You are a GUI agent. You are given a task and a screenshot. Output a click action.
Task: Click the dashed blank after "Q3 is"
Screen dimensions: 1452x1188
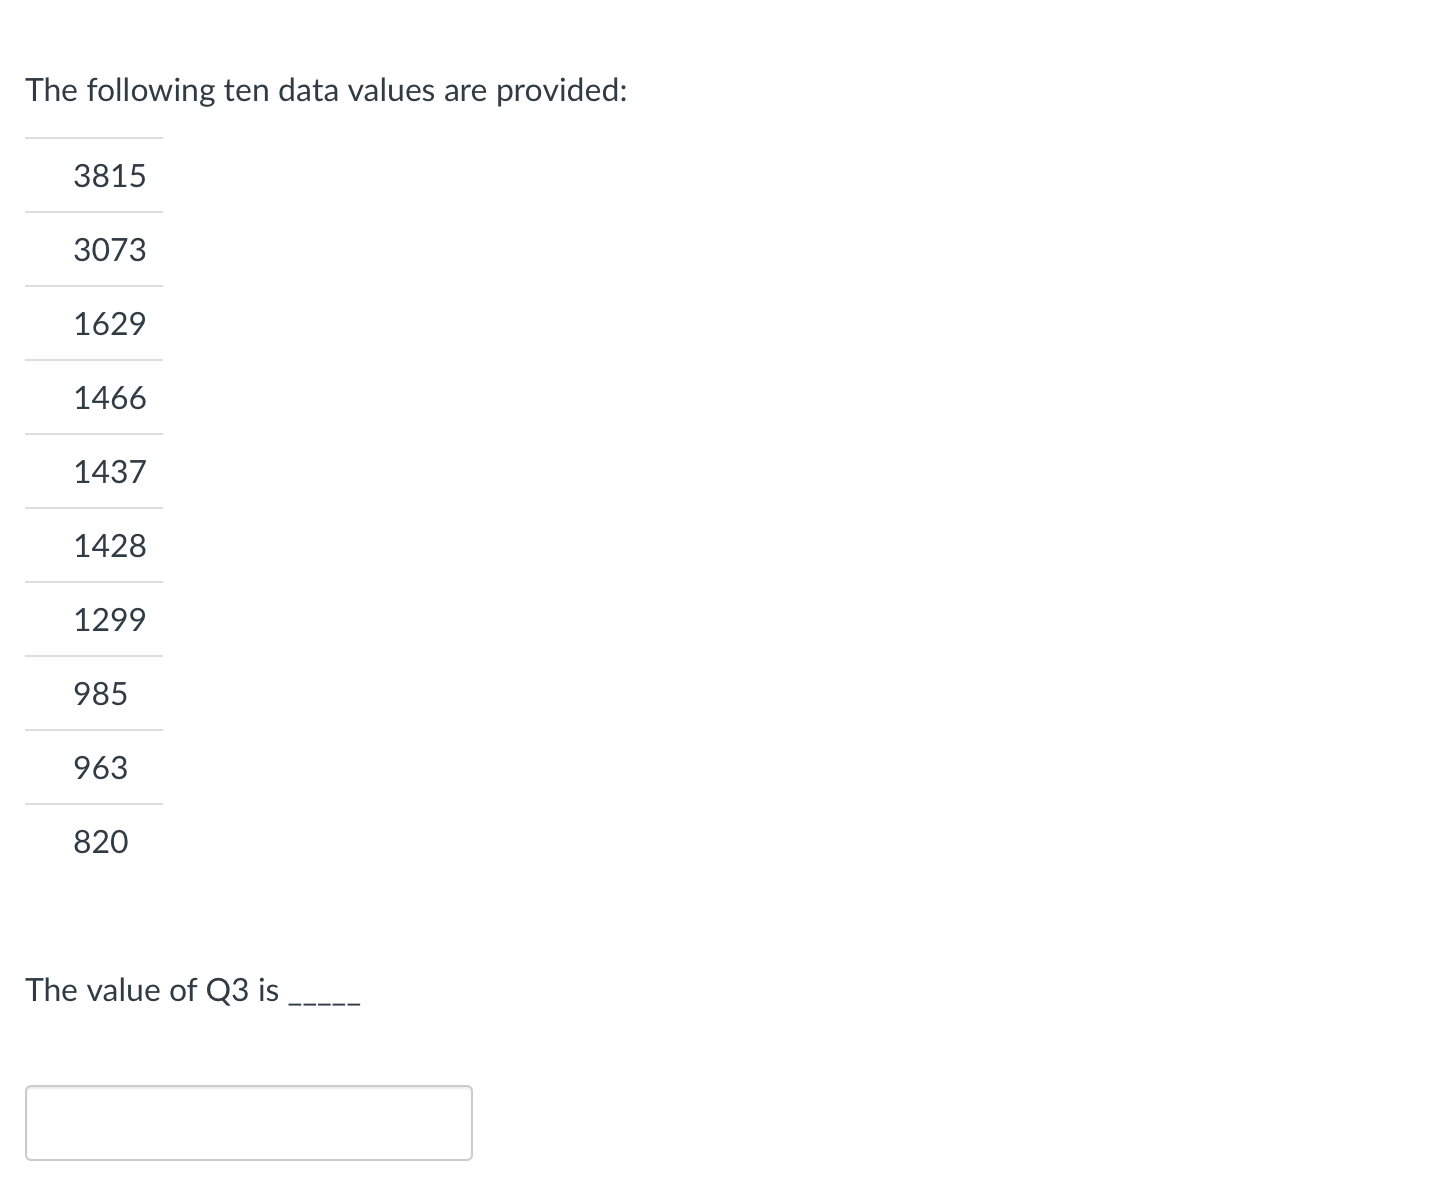click(x=324, y=996)
